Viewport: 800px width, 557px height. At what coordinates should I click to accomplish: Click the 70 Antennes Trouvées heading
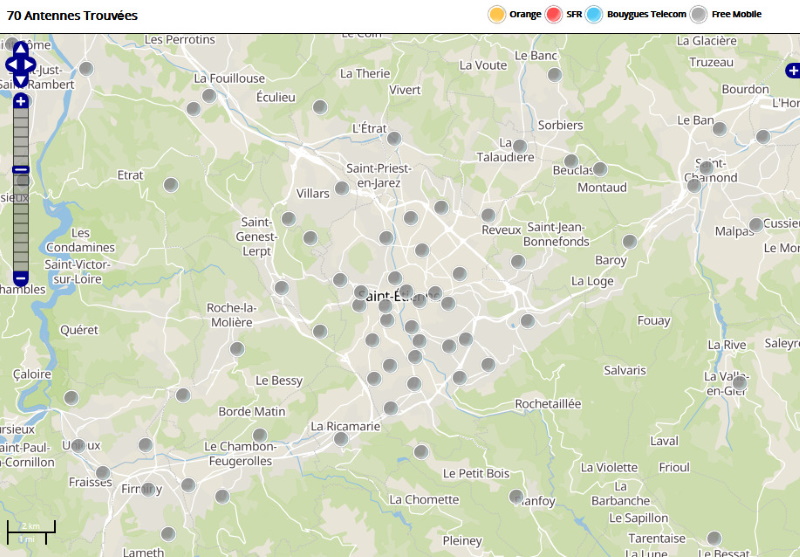(72, 16)
